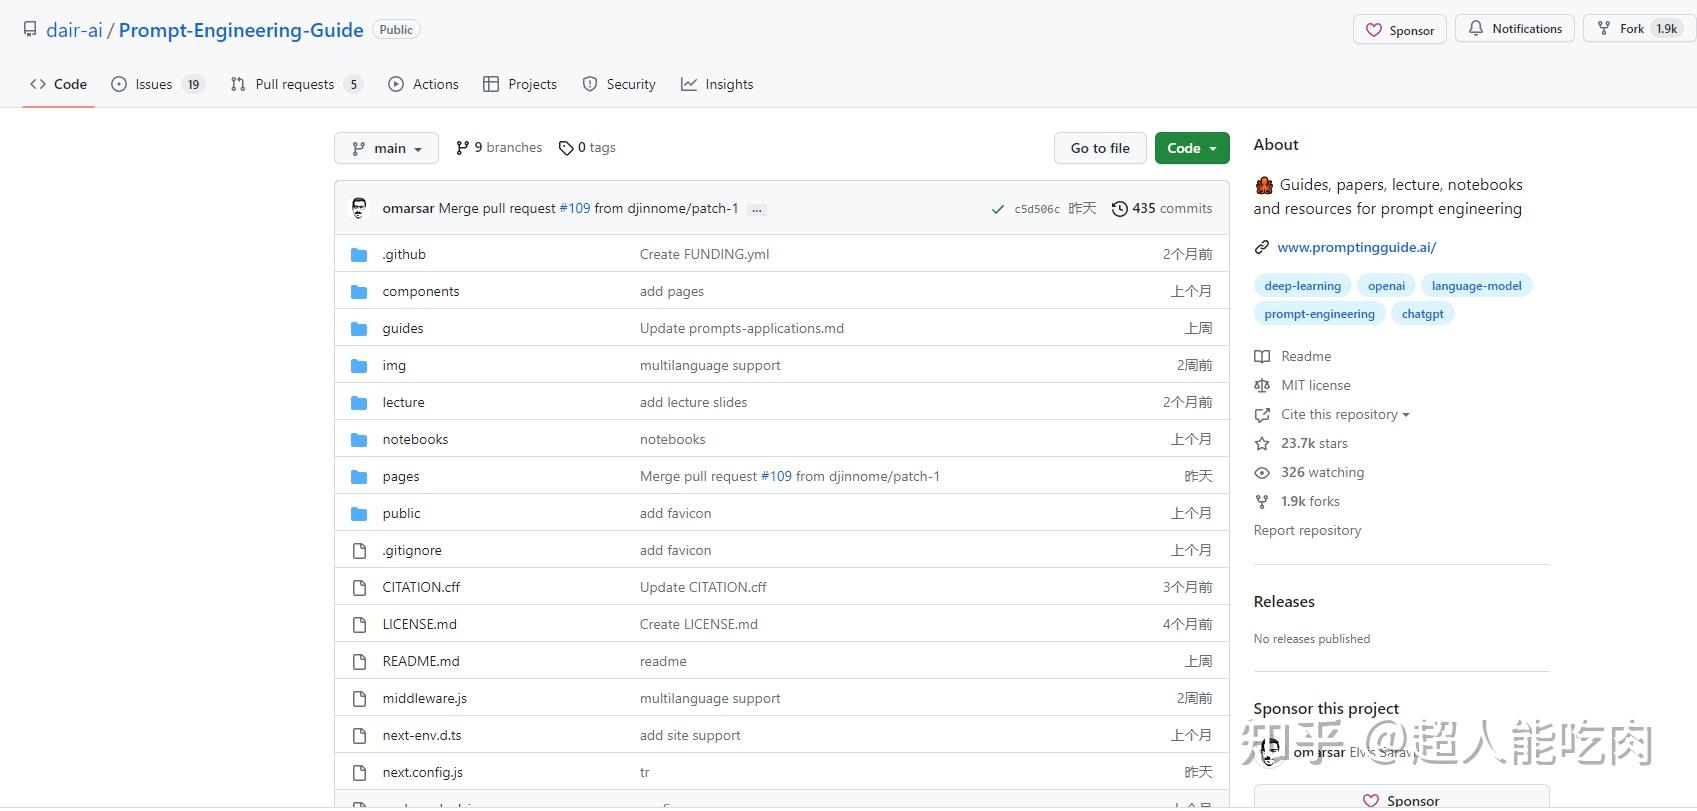This screenshot has height=811, width=1697.
Task: Click the top Sponsor heart button
Action: [1400, 30]
